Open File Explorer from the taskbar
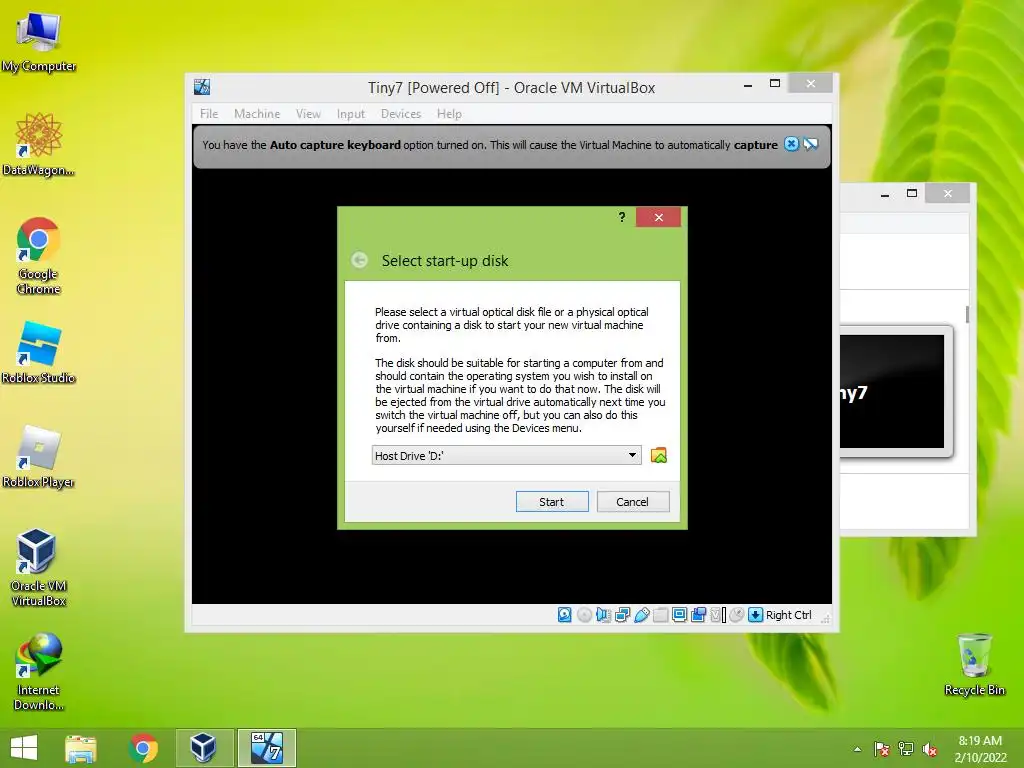1024x768 pixels. [81, 748]
